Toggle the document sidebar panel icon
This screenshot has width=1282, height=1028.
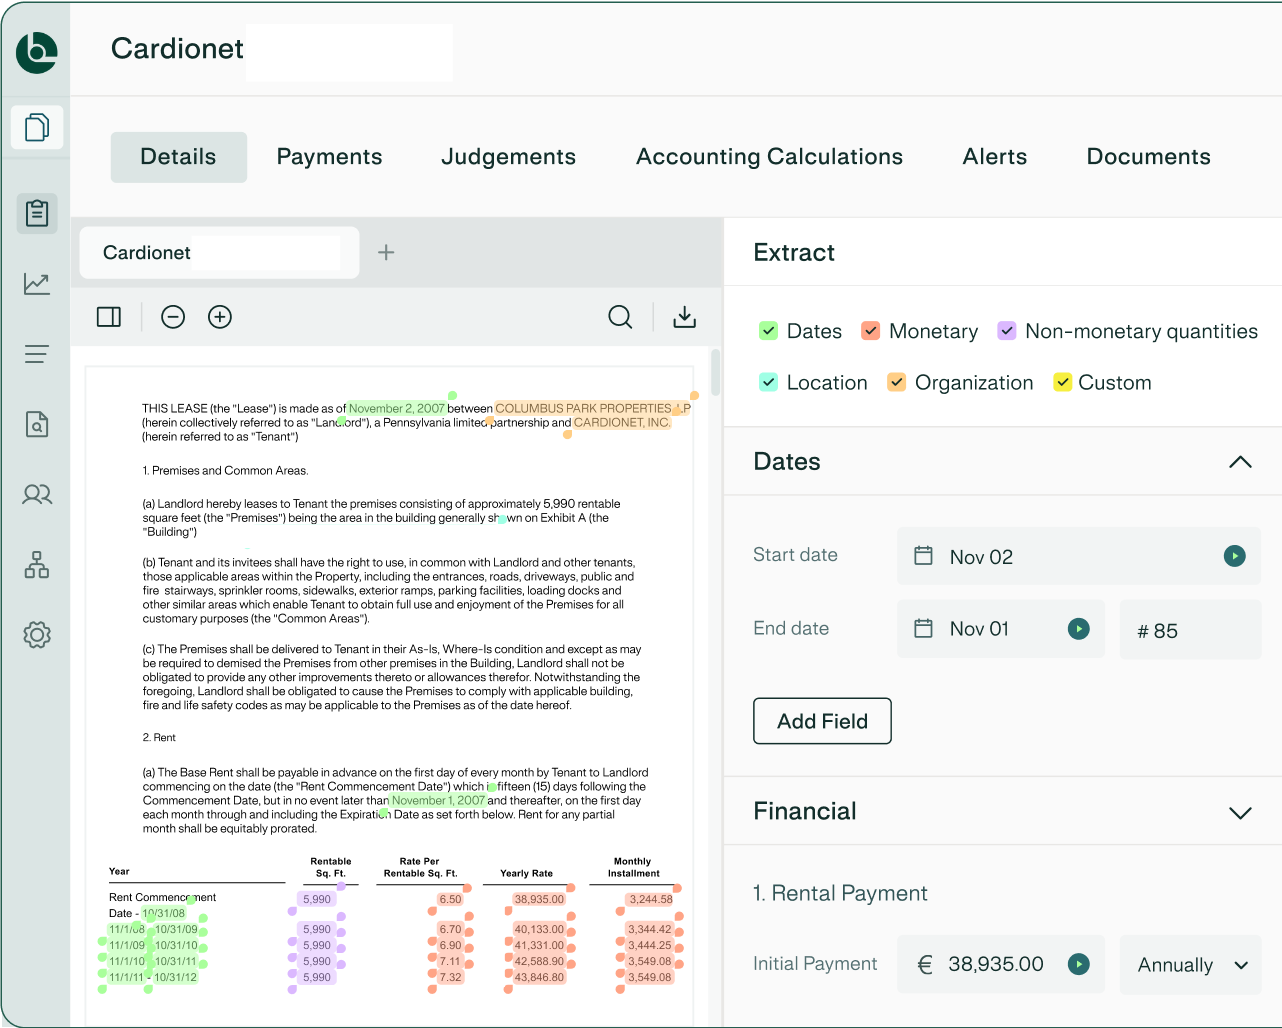pos(109,317)
